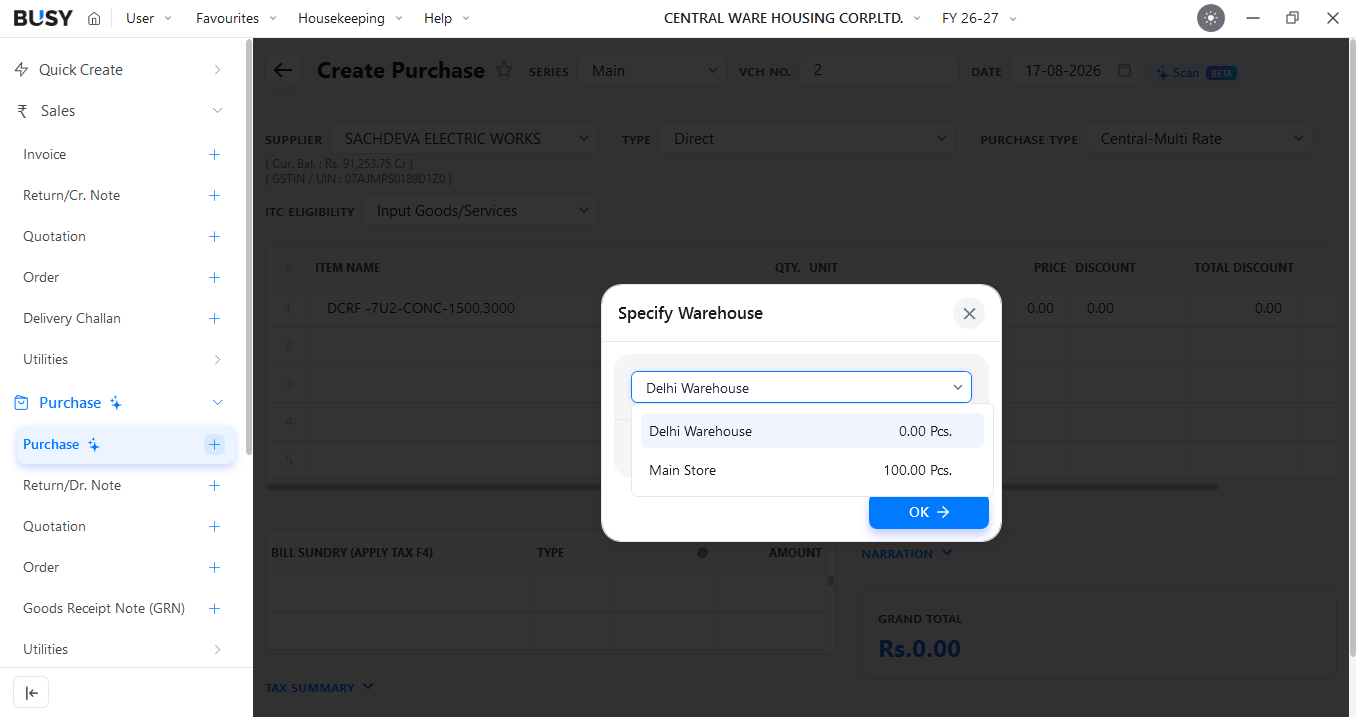
Task: Expand Purchase Utilities arrow
Action: [217, 650]
